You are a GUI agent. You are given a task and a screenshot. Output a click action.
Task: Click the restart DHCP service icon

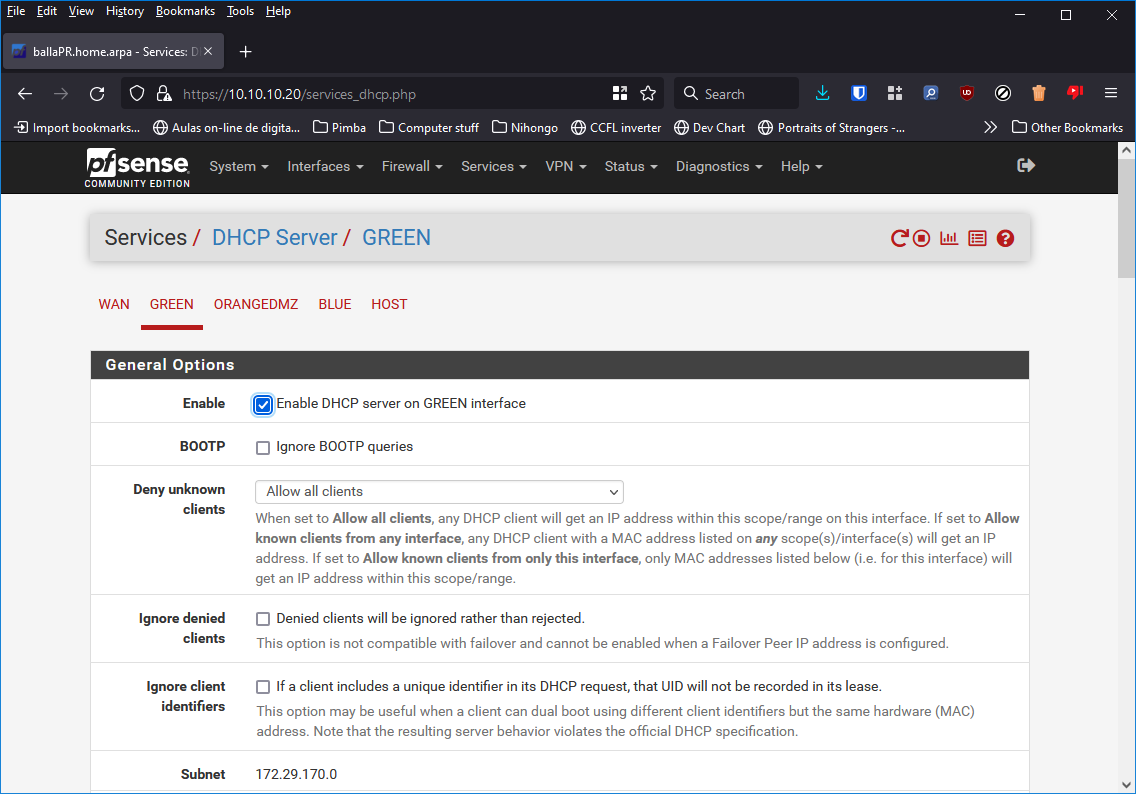tap(899, 238)
